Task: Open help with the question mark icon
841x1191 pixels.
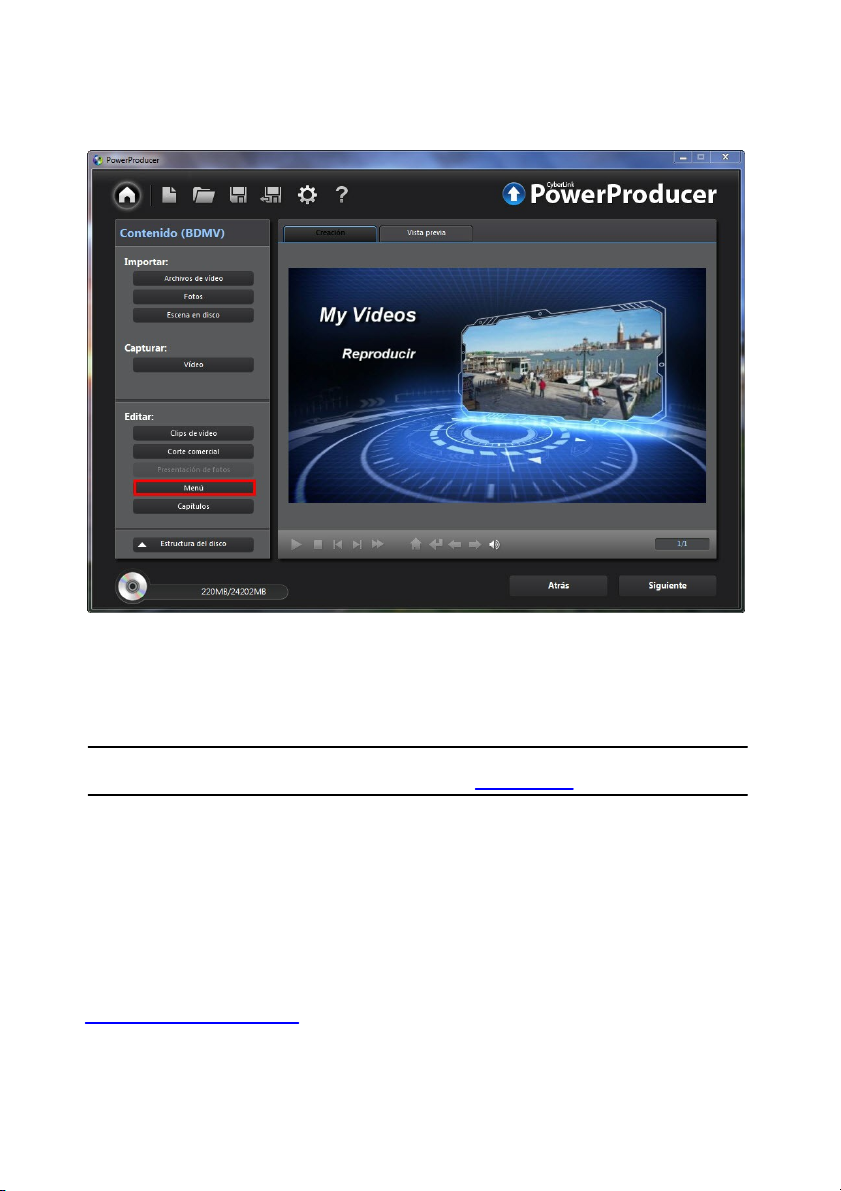Action: tap(341, 195)
